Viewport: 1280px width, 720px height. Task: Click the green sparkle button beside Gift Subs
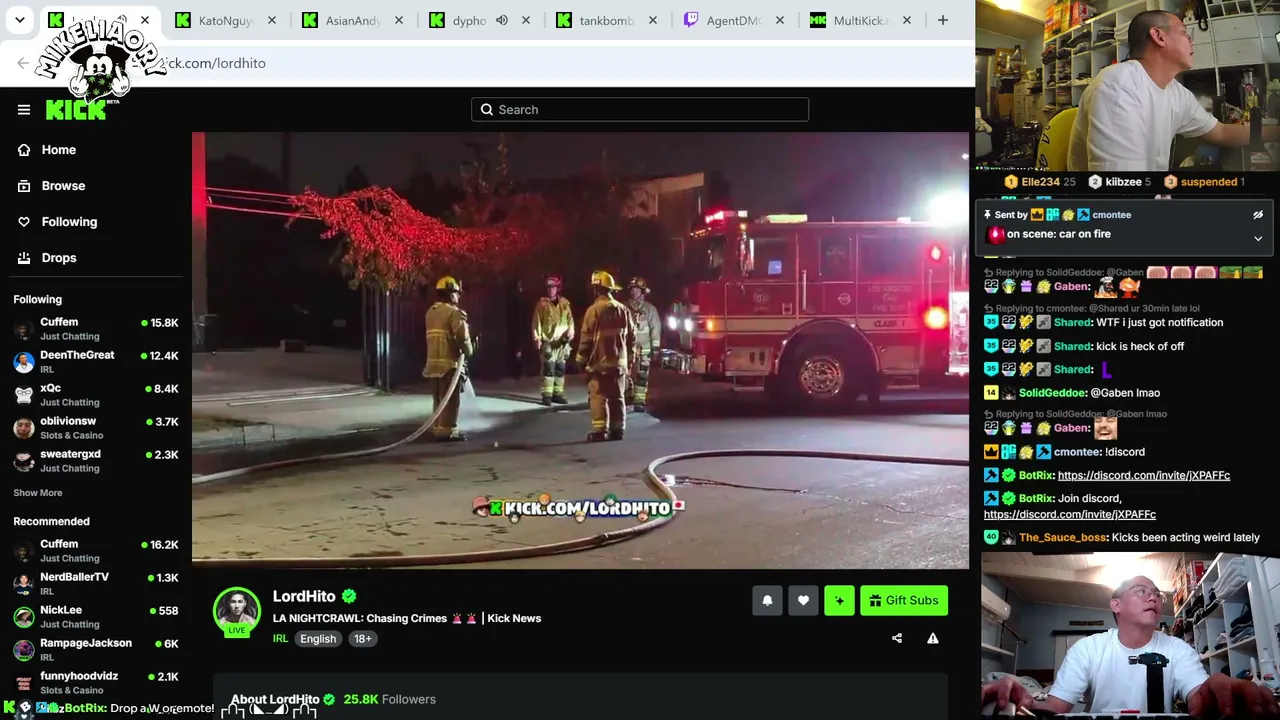coord(839,600)
